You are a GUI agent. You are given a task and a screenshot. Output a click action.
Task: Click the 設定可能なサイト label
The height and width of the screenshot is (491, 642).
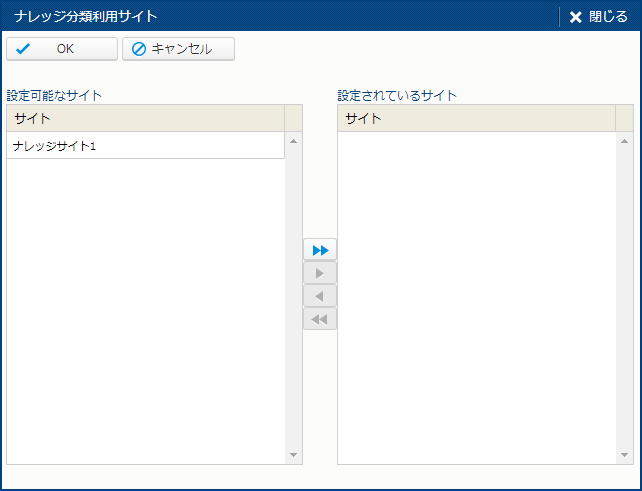(x=54, y=96)
